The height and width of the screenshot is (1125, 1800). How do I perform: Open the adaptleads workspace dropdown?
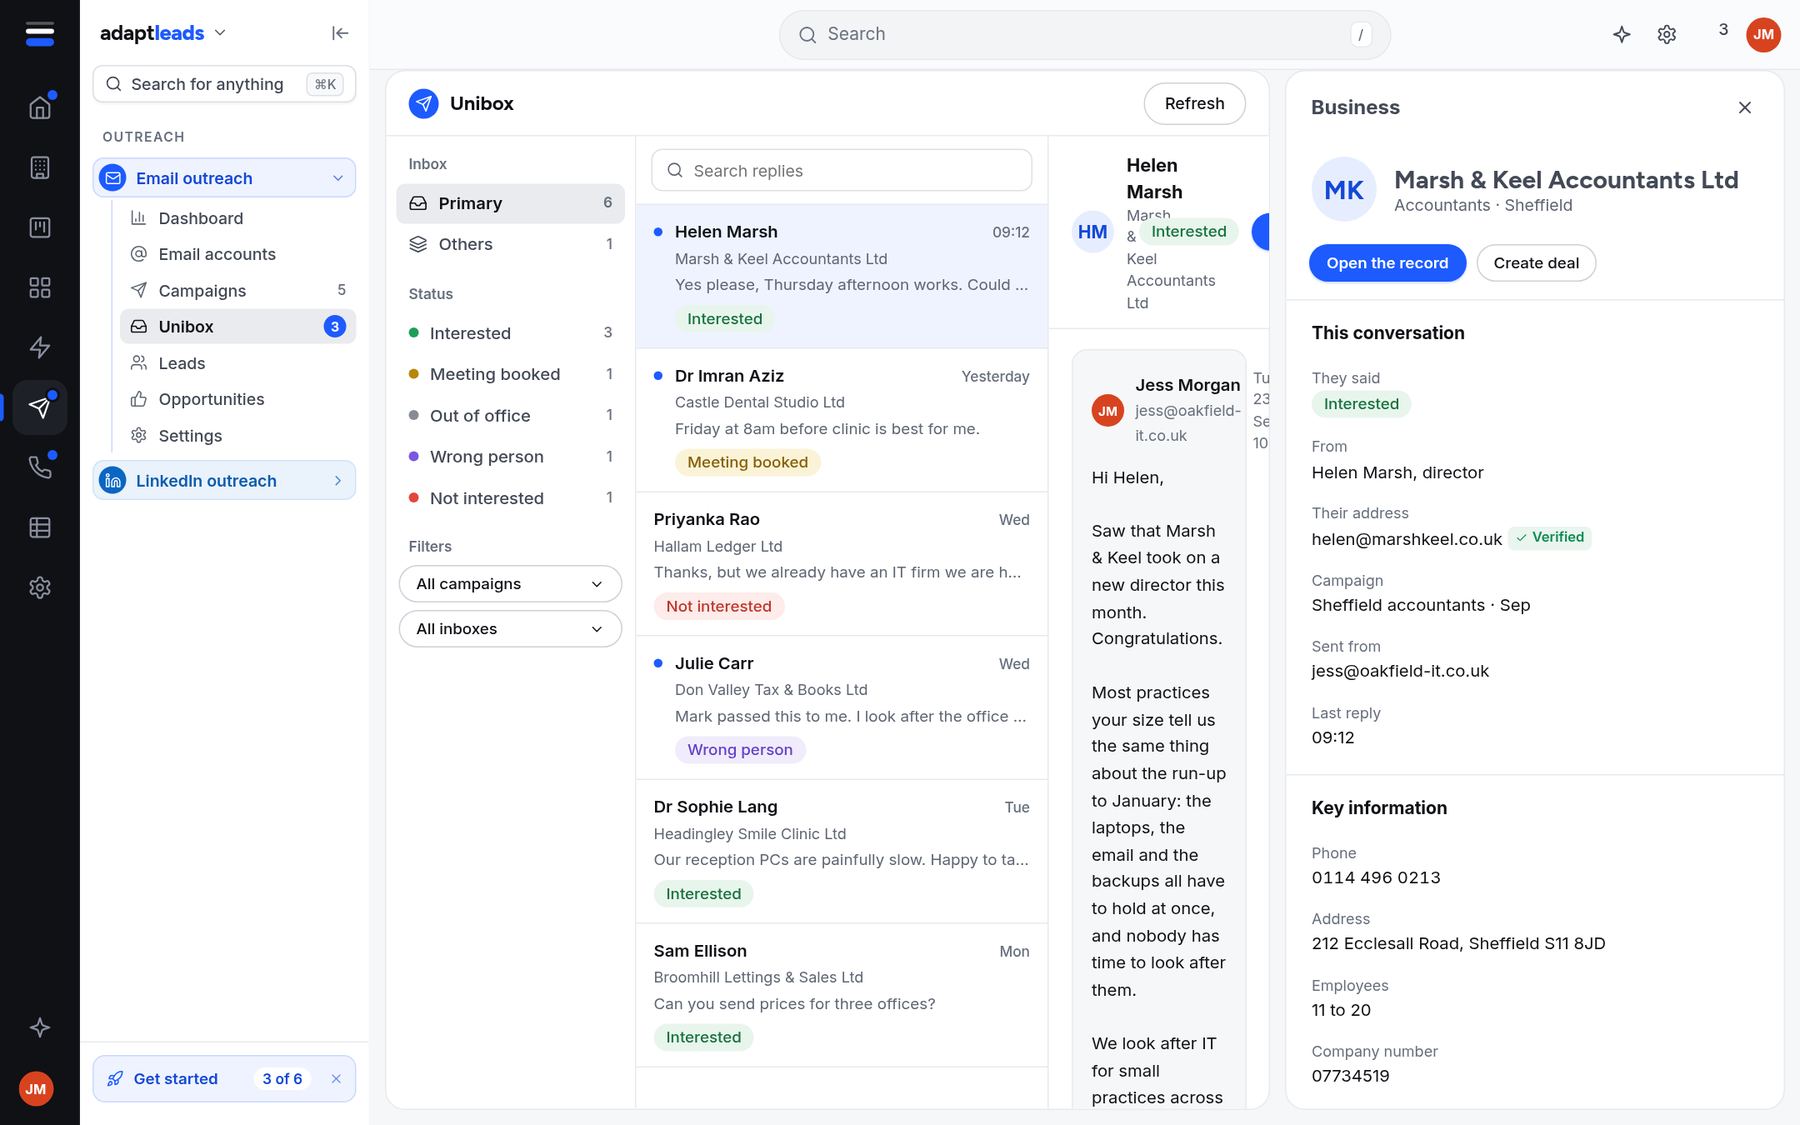point(163,33)
